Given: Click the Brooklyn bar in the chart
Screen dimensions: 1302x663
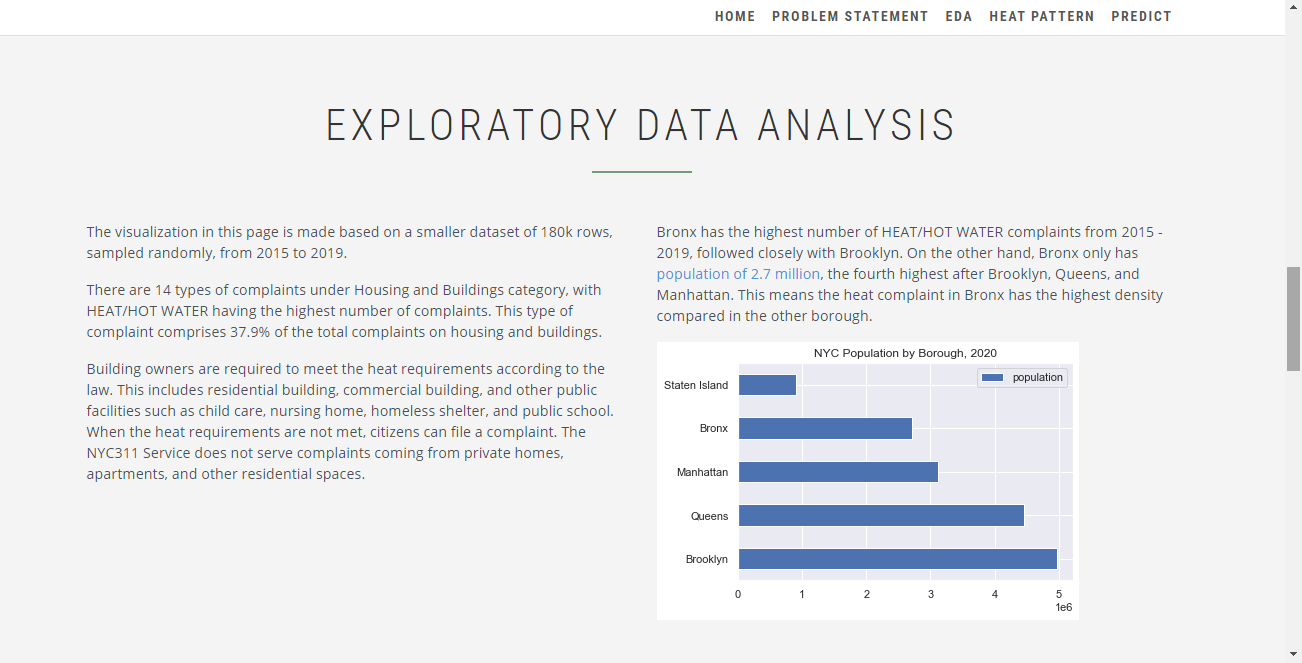Looking at the screenshot, I should click(x=897, y=559).
